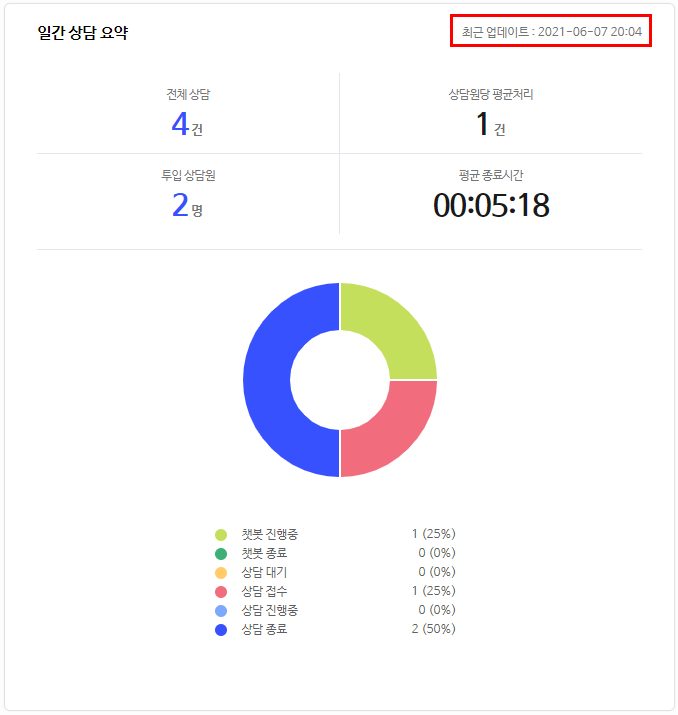Click the 일간 상담 요약 title
The image size is (678, 715).
(x=83, y=33)
